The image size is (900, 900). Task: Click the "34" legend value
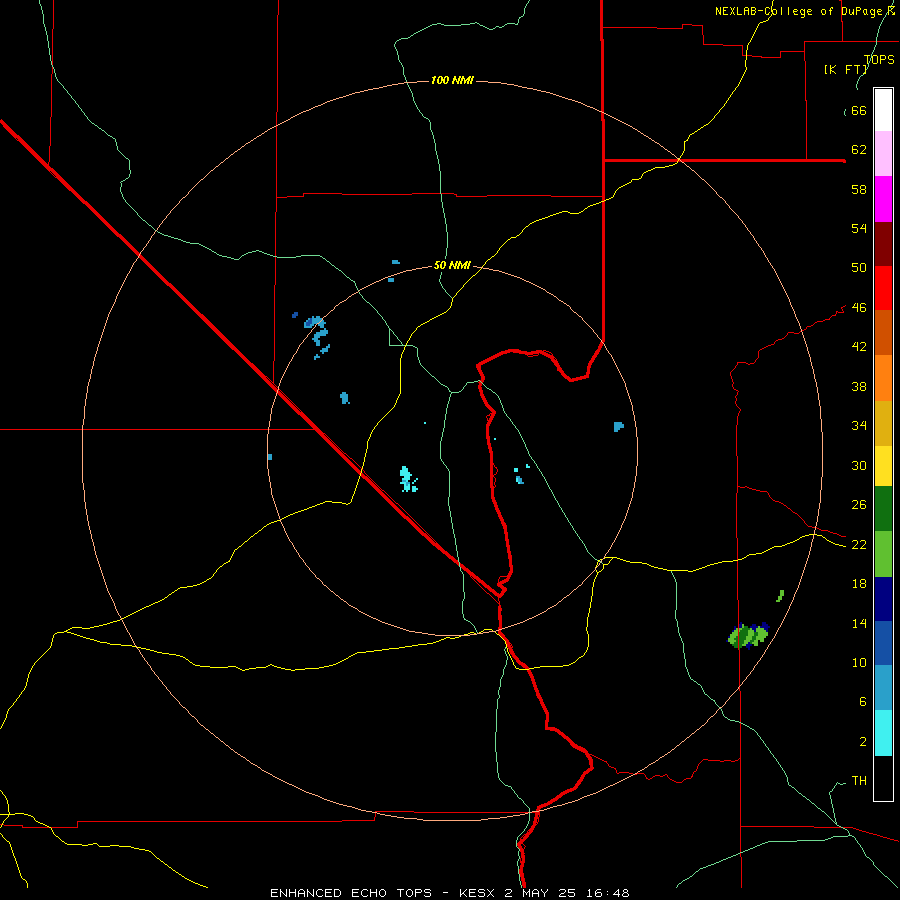(859, 426)
